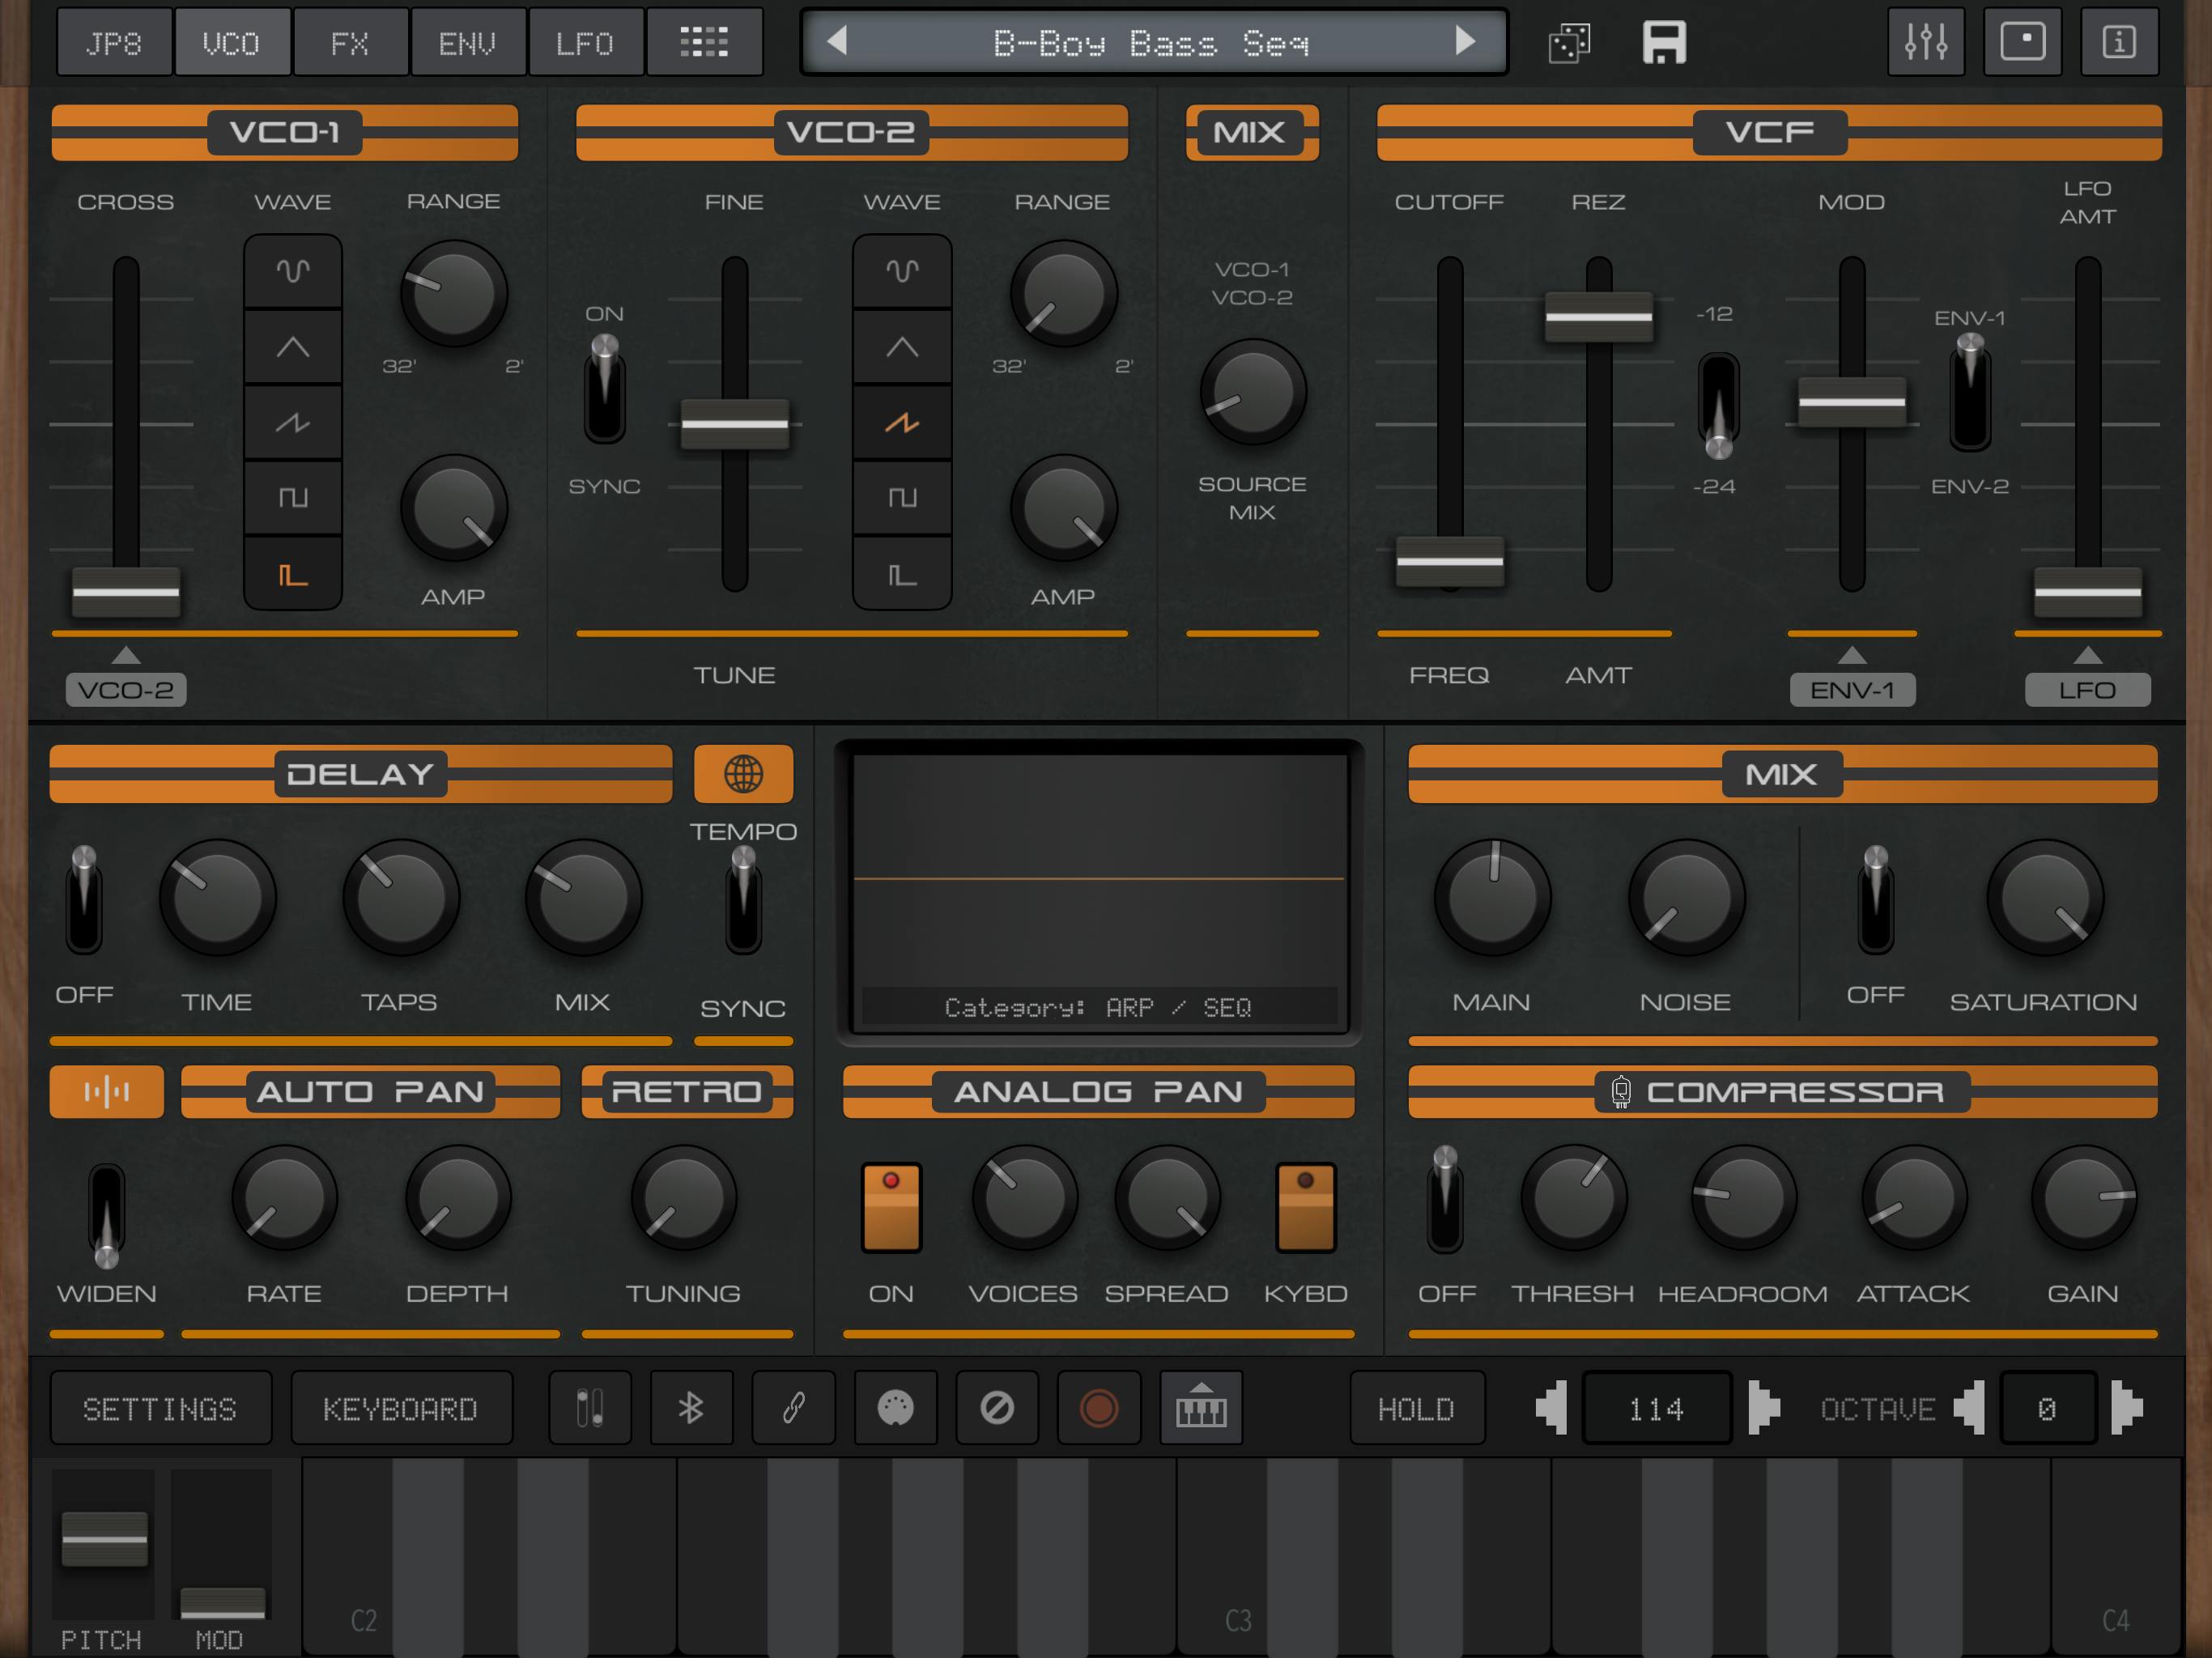The height and width of the screenshot is (1658, 2212).
Task: Toggle the VCO-2 SYNC switch
Action: [604, 390]
